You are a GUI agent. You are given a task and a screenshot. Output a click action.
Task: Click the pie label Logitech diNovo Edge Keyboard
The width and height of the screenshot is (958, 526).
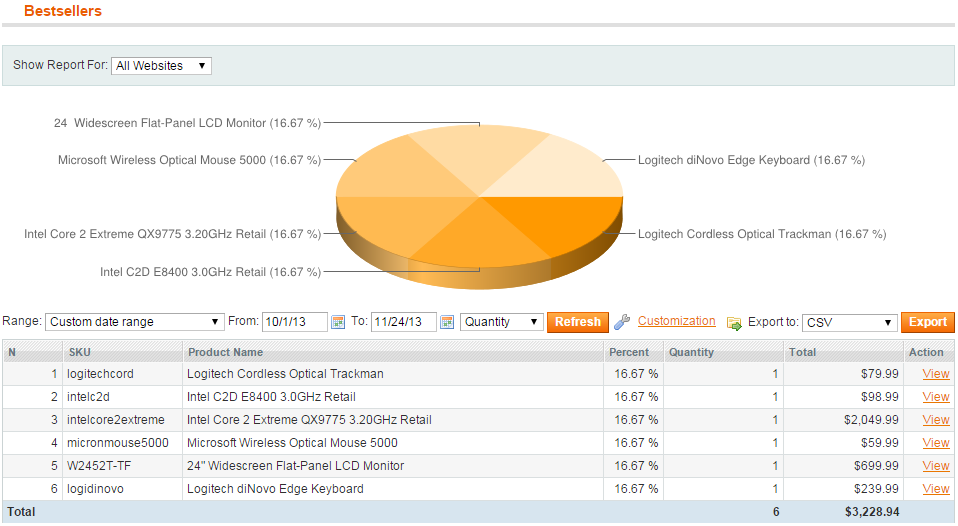pyautogui.click(x=751, y=160)
